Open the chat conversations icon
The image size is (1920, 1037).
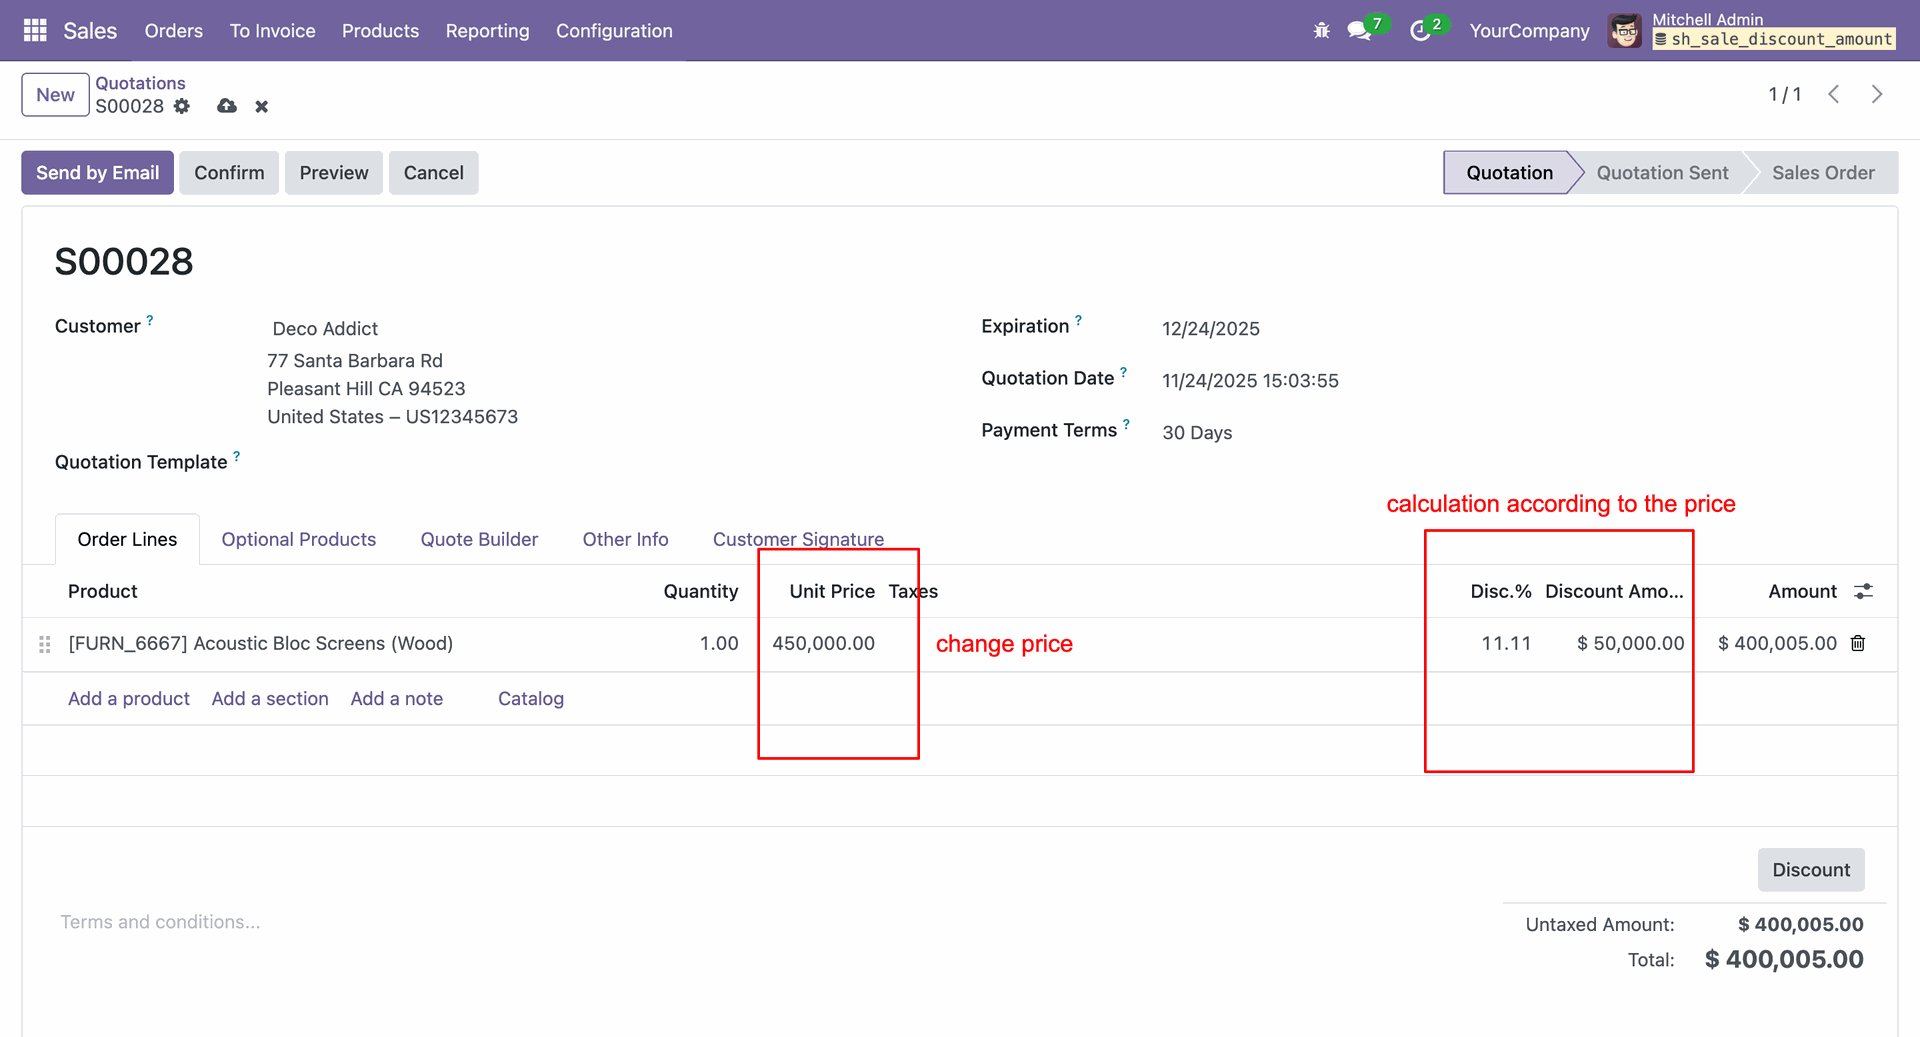[1359, 31]
